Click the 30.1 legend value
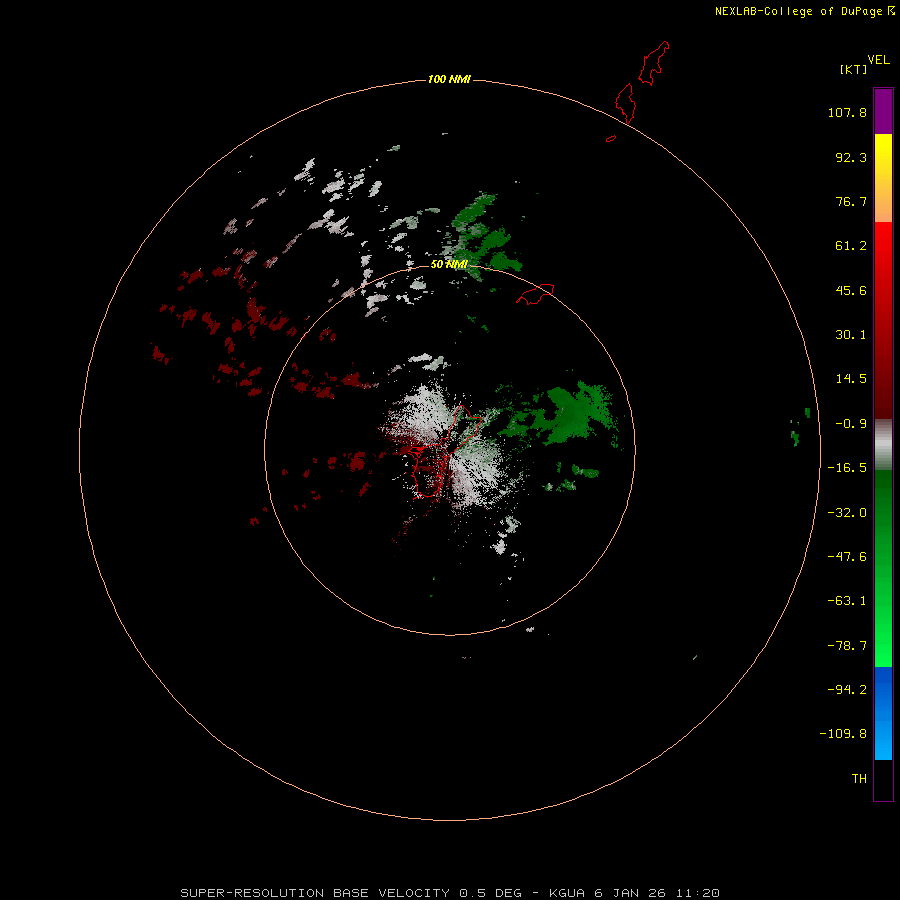The width and height of the screenshot is (900, 900). click(x=851, y=335)
